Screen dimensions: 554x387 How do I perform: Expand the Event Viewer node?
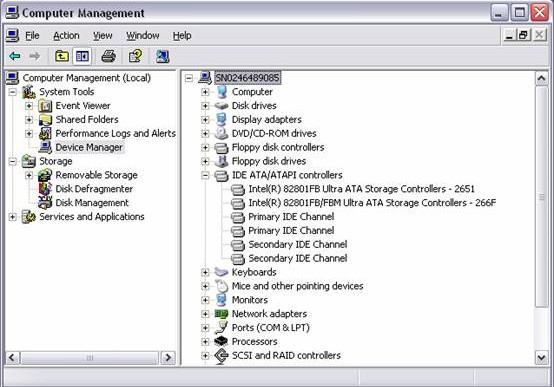[x=29, y=106]
